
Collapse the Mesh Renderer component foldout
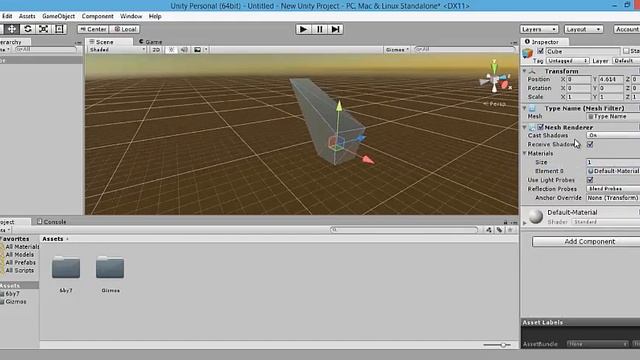[524, 127]
